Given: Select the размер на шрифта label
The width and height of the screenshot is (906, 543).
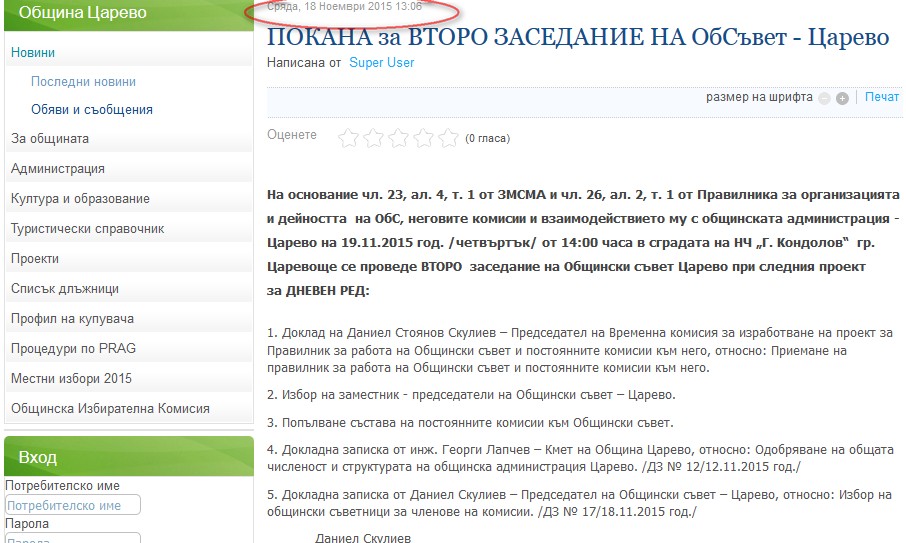Looking at the screenshot, I should coord(759,97).
